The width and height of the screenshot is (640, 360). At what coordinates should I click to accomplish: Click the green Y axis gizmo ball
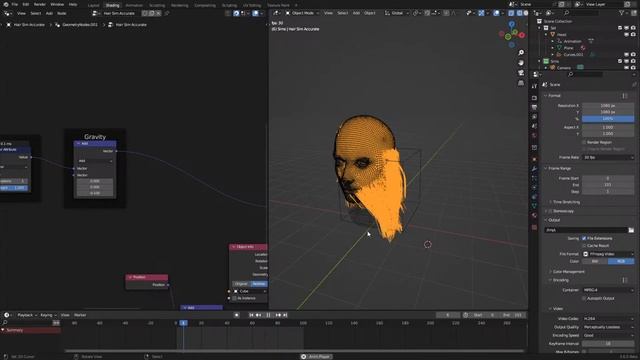pos(508,37)
